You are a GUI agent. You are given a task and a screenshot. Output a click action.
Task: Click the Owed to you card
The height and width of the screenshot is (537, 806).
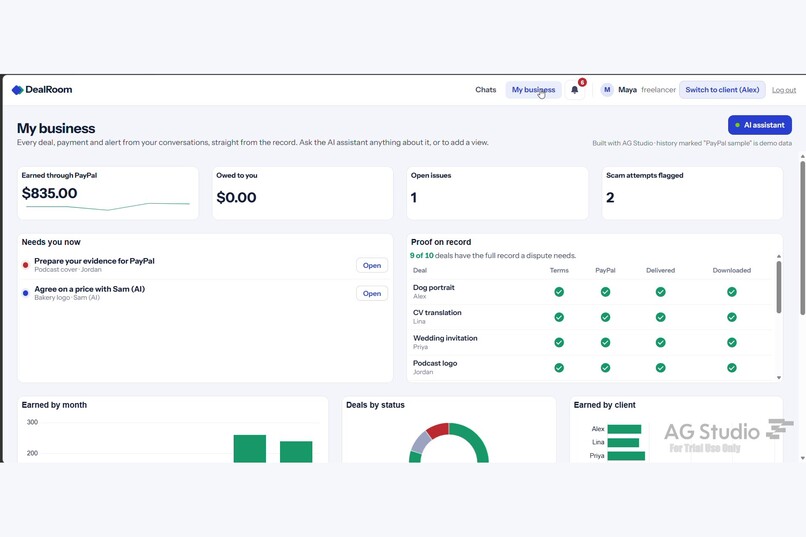[x=302, y=193]
